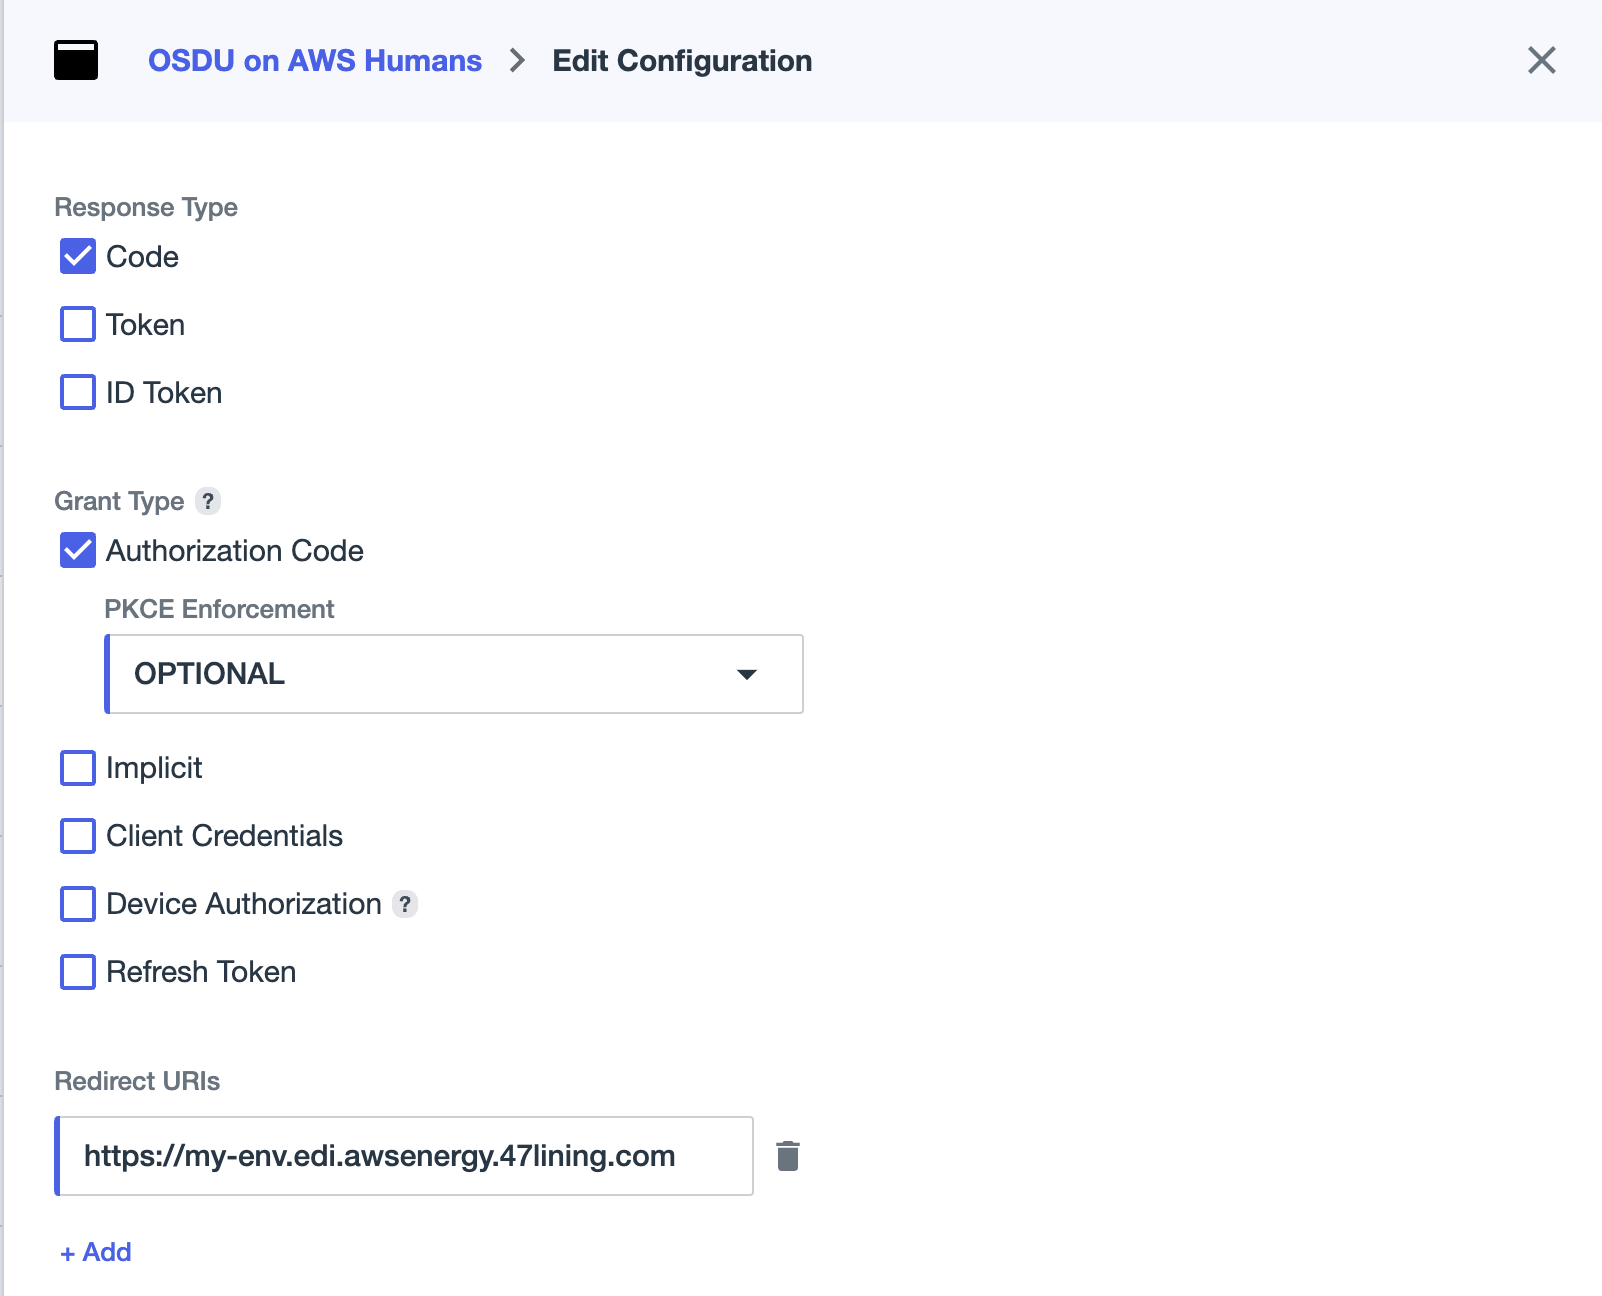Viewport: 1602px width, 1296px height.
Task: Click the application window icon in header
Action: [76, 60]
